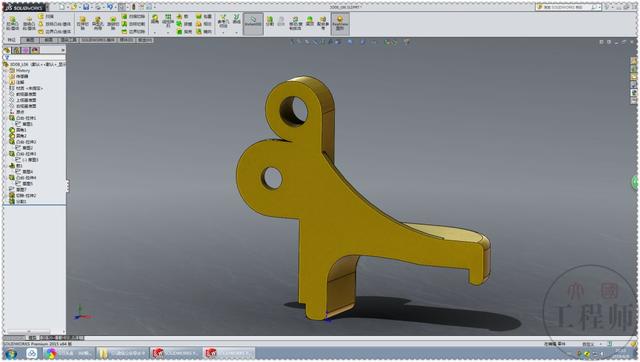Select the Extruded Cut tool
This screenshot has width=640, height=362.
[82, 23]
